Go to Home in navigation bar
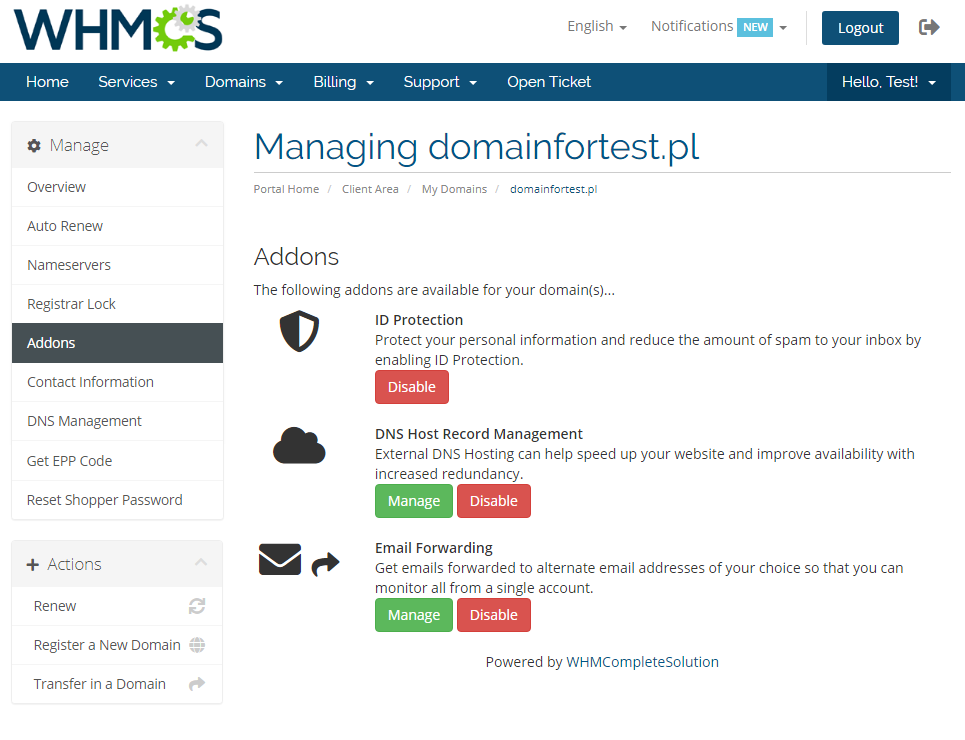Screen dimensions: 965x740 click(x=47, y=82)
